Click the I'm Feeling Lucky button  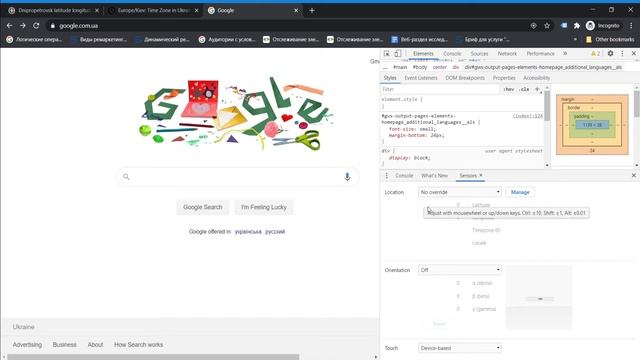point(264,207)
